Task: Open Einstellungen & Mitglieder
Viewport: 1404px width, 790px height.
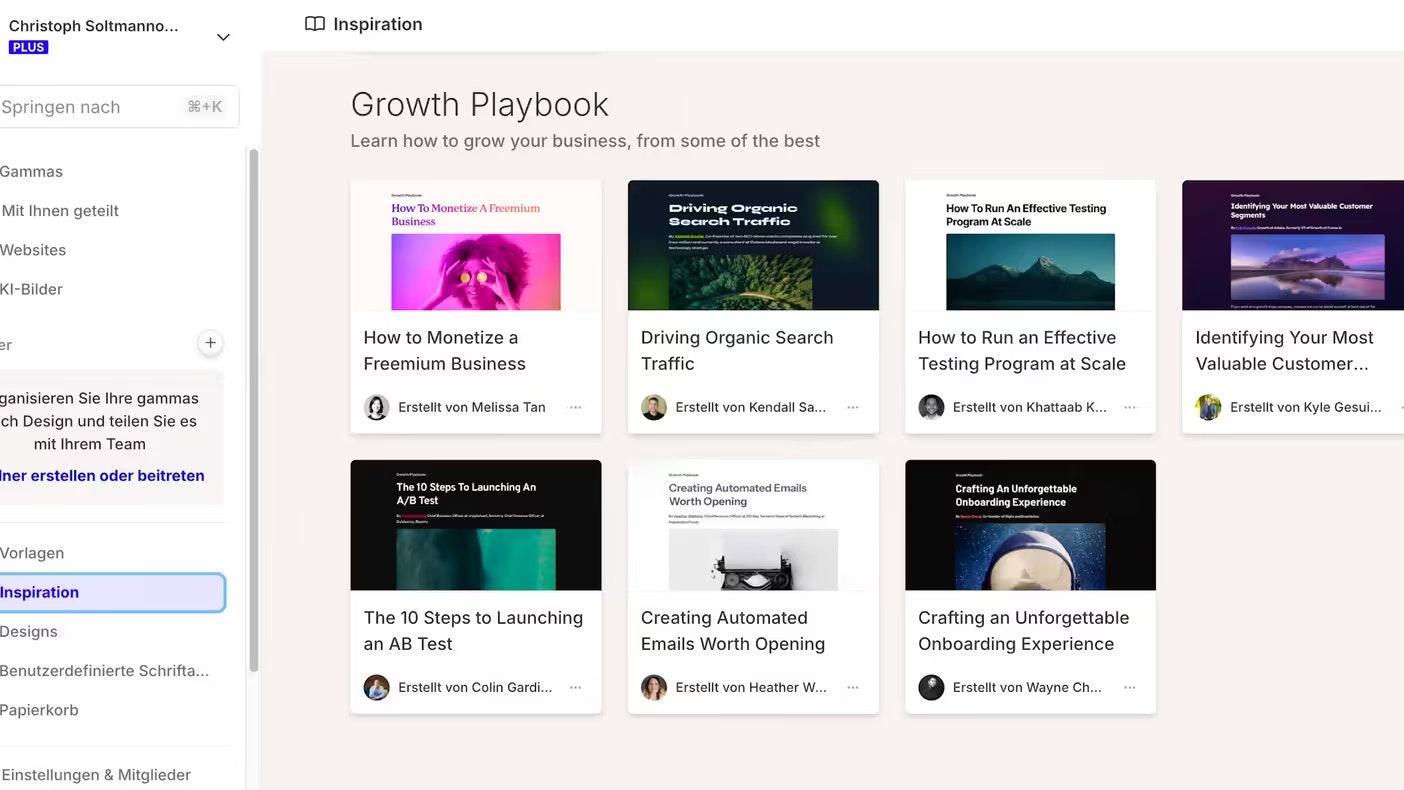Action: (x=96, y=774)
